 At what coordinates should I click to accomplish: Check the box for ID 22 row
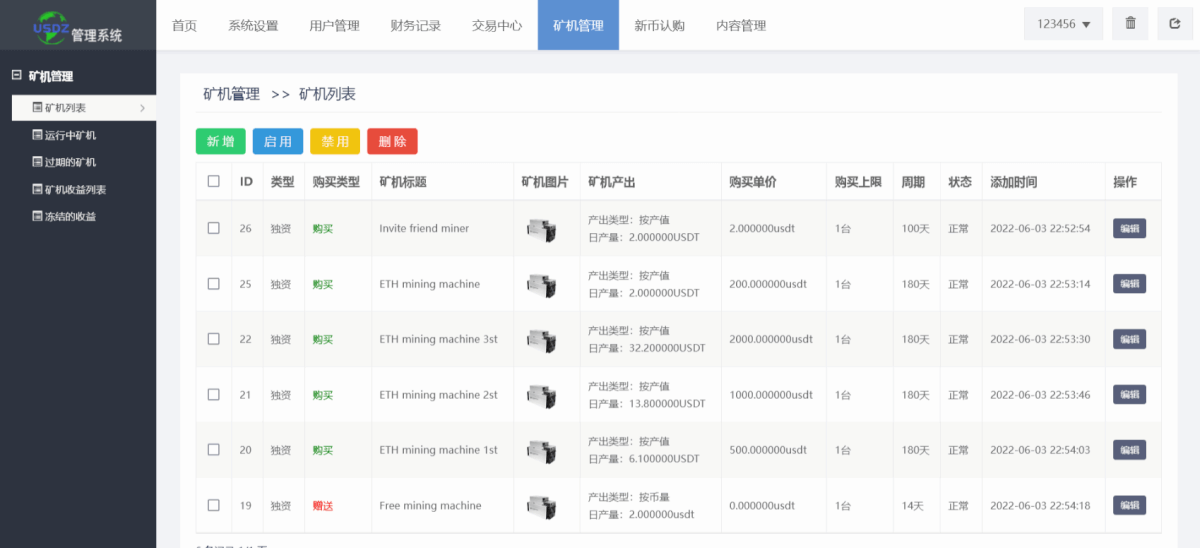tap(213, 339)
